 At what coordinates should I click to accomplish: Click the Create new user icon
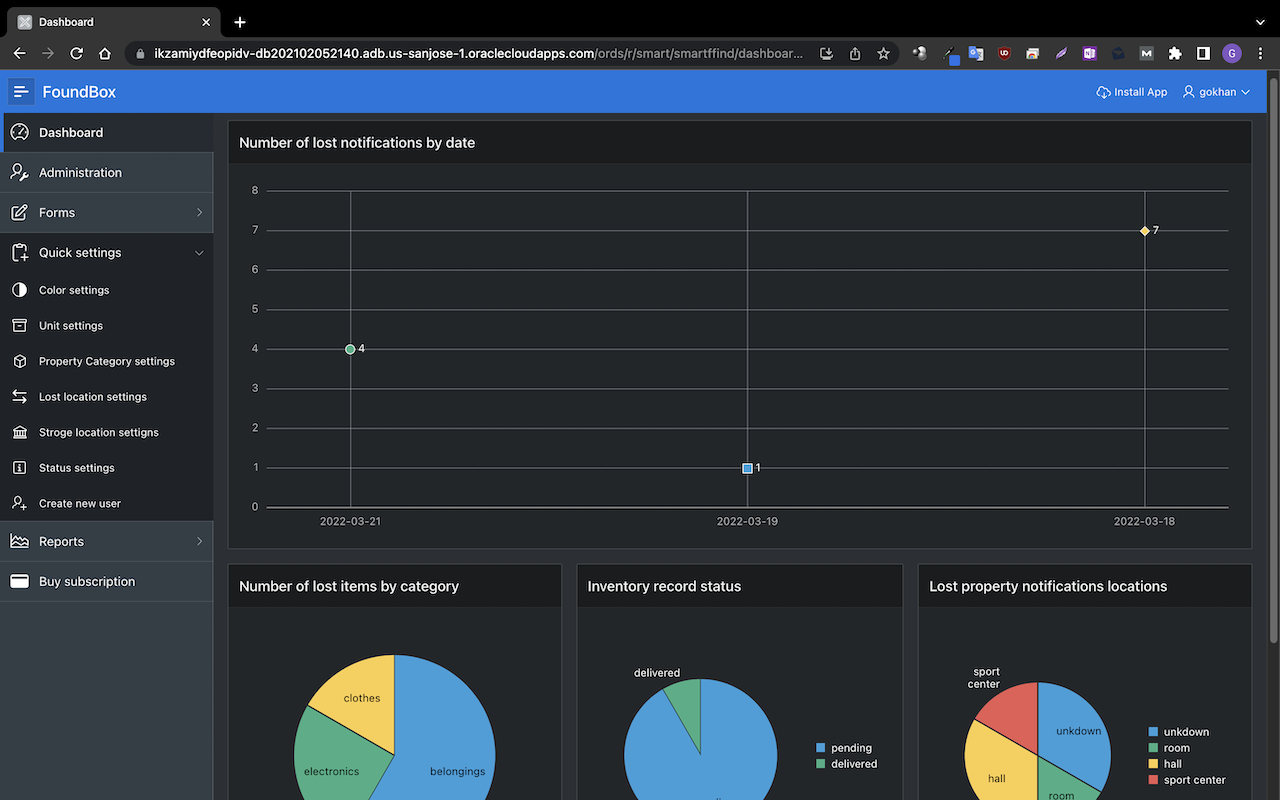click(x=19, y=504)
